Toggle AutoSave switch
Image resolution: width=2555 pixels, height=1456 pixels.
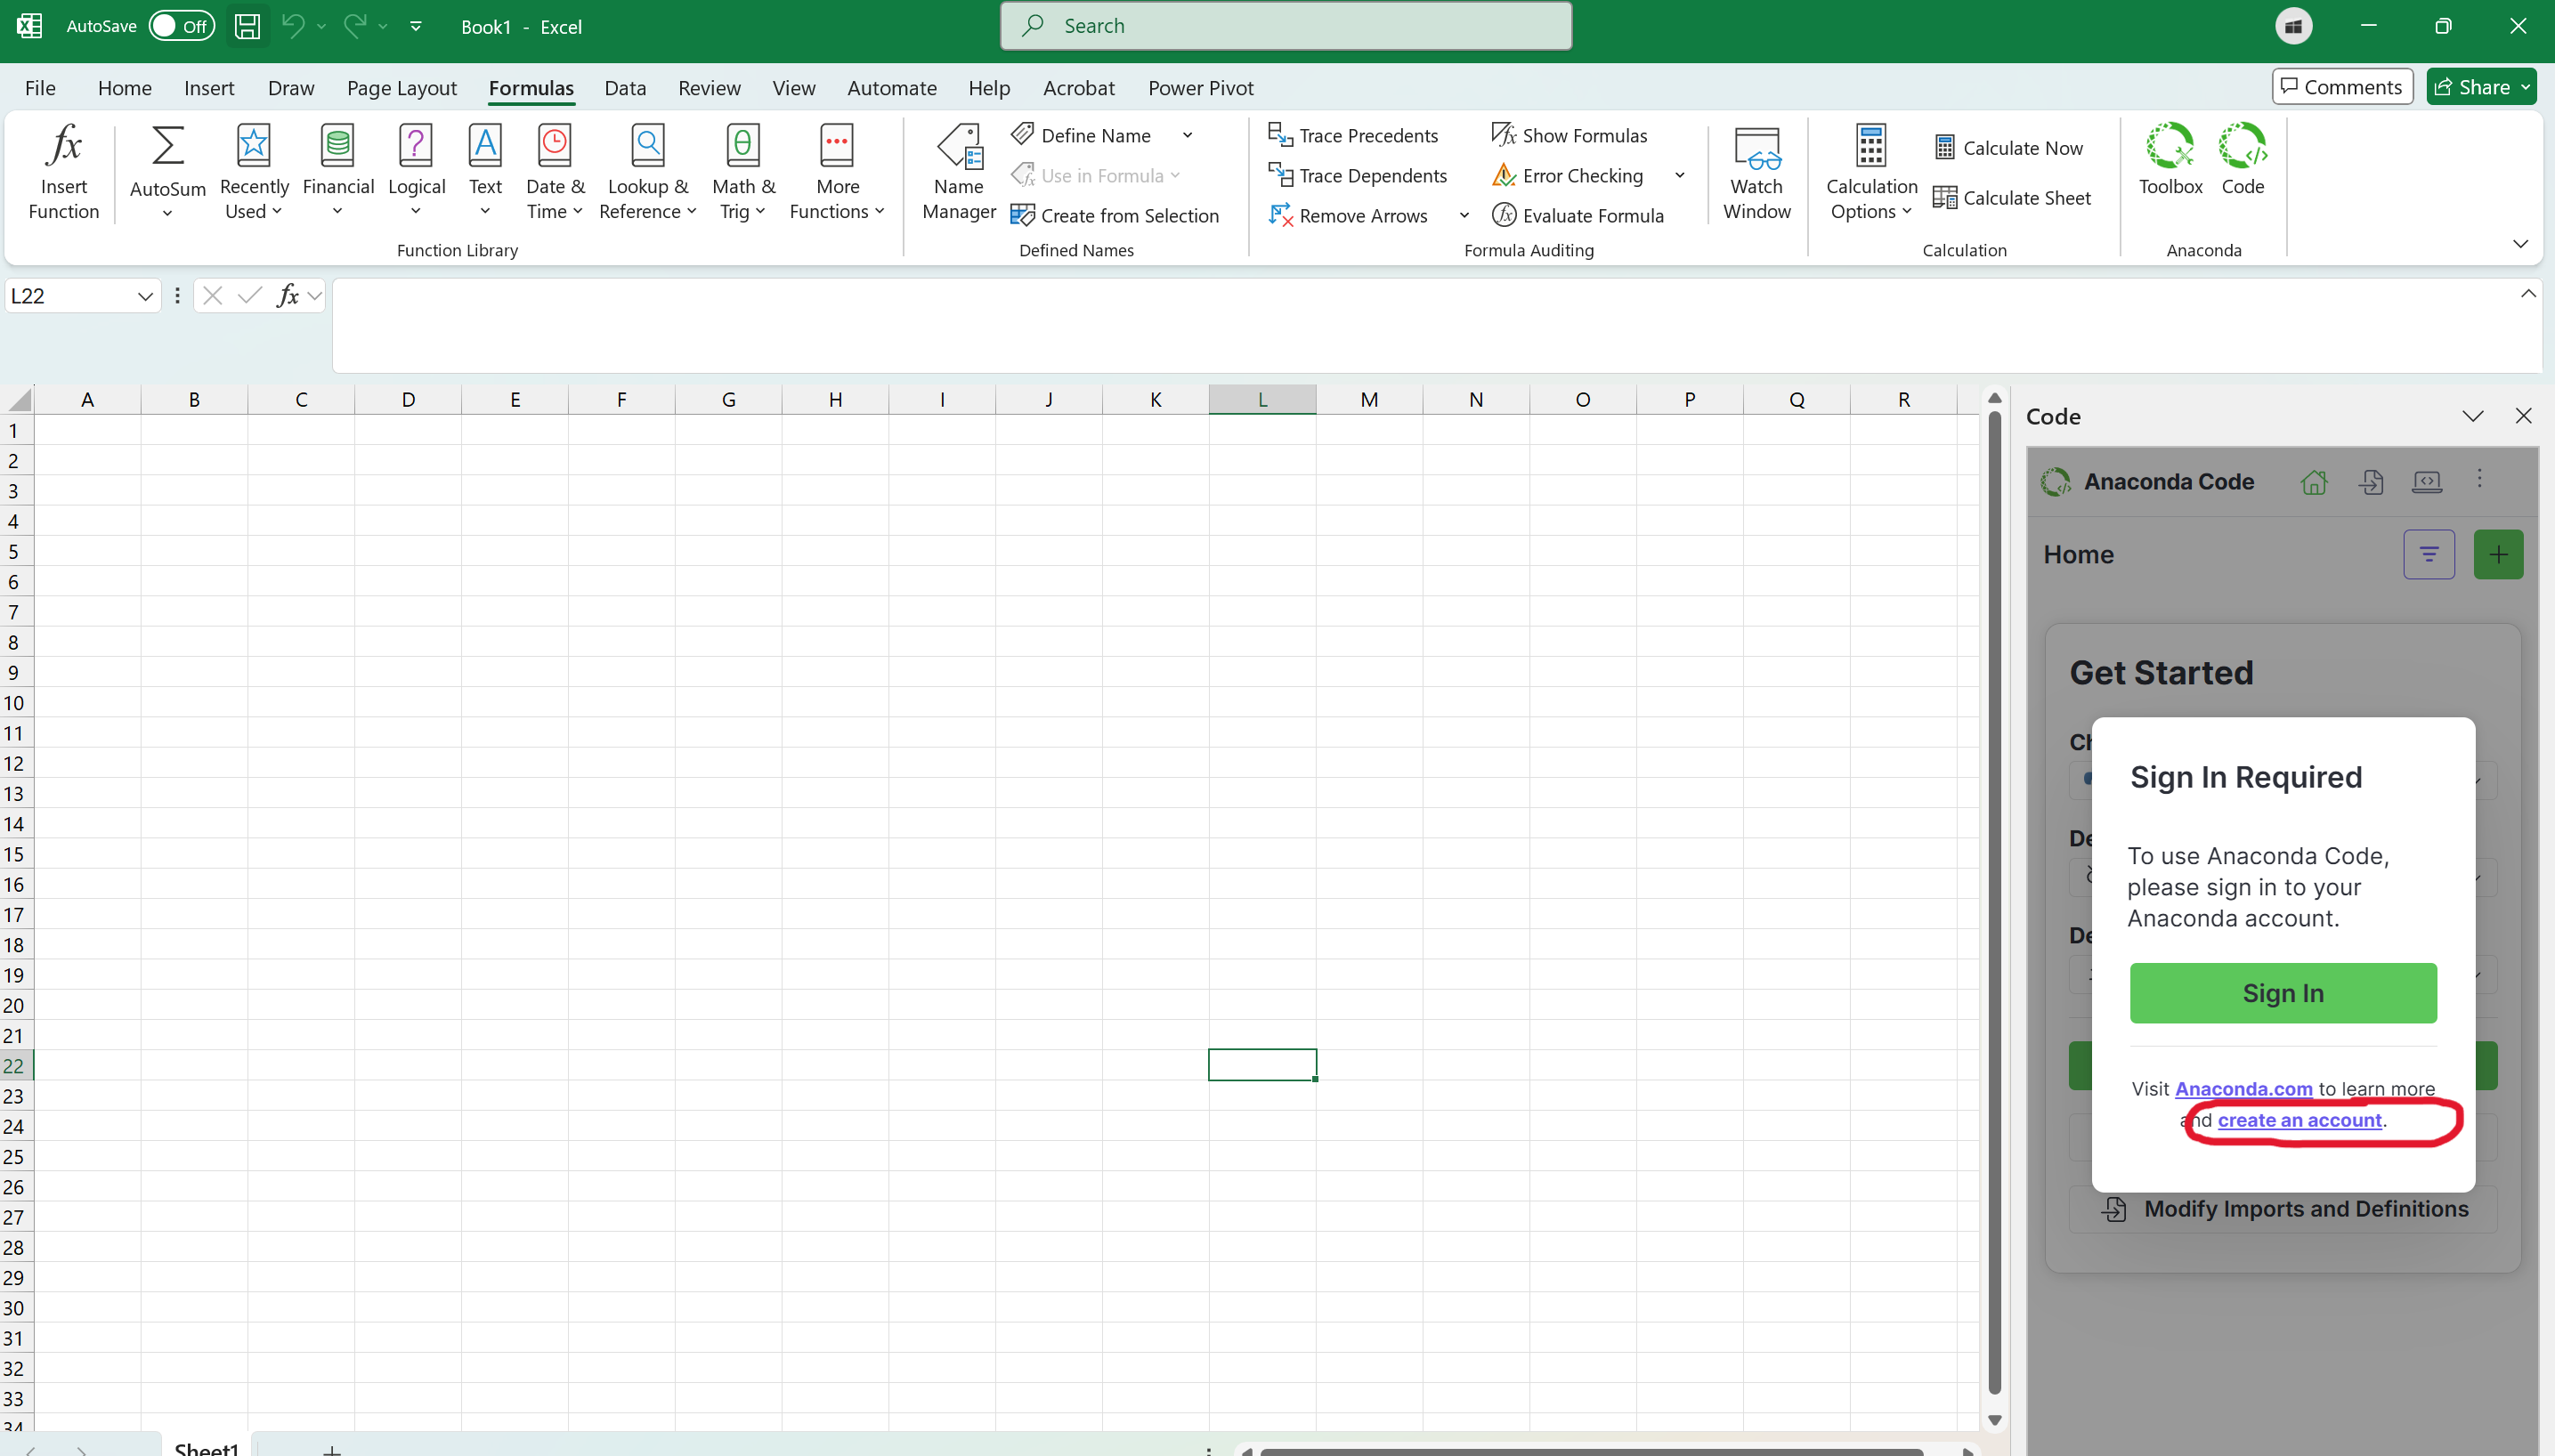(x=182, y=26)
